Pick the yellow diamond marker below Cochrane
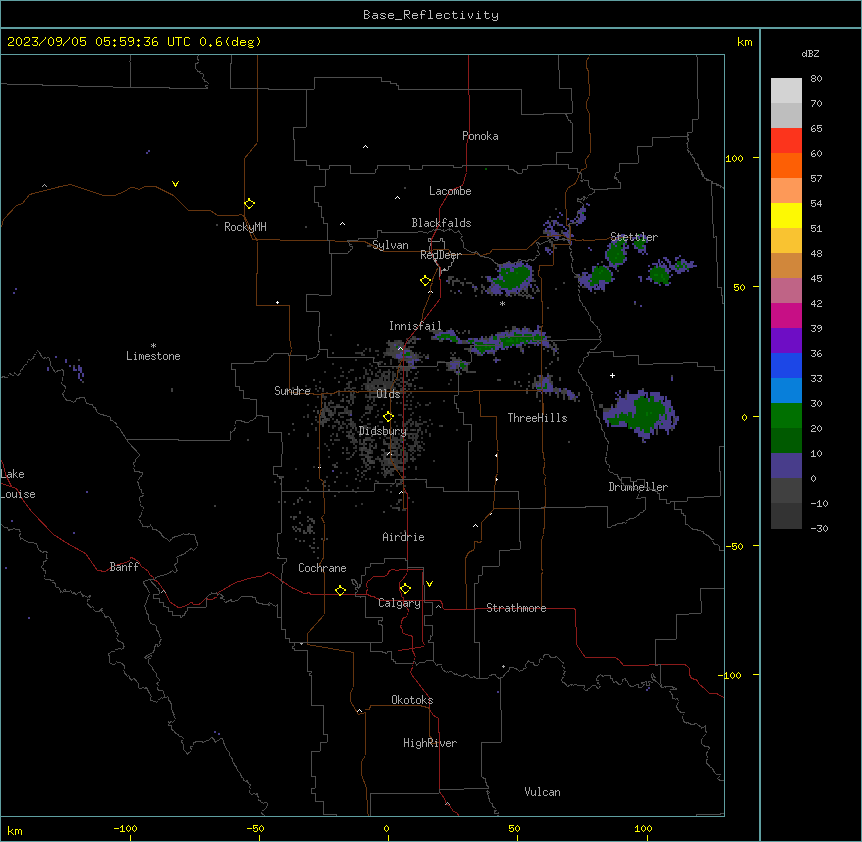This screenshot has width=862, height=842. pyautogui.click(x=340, y=590)
